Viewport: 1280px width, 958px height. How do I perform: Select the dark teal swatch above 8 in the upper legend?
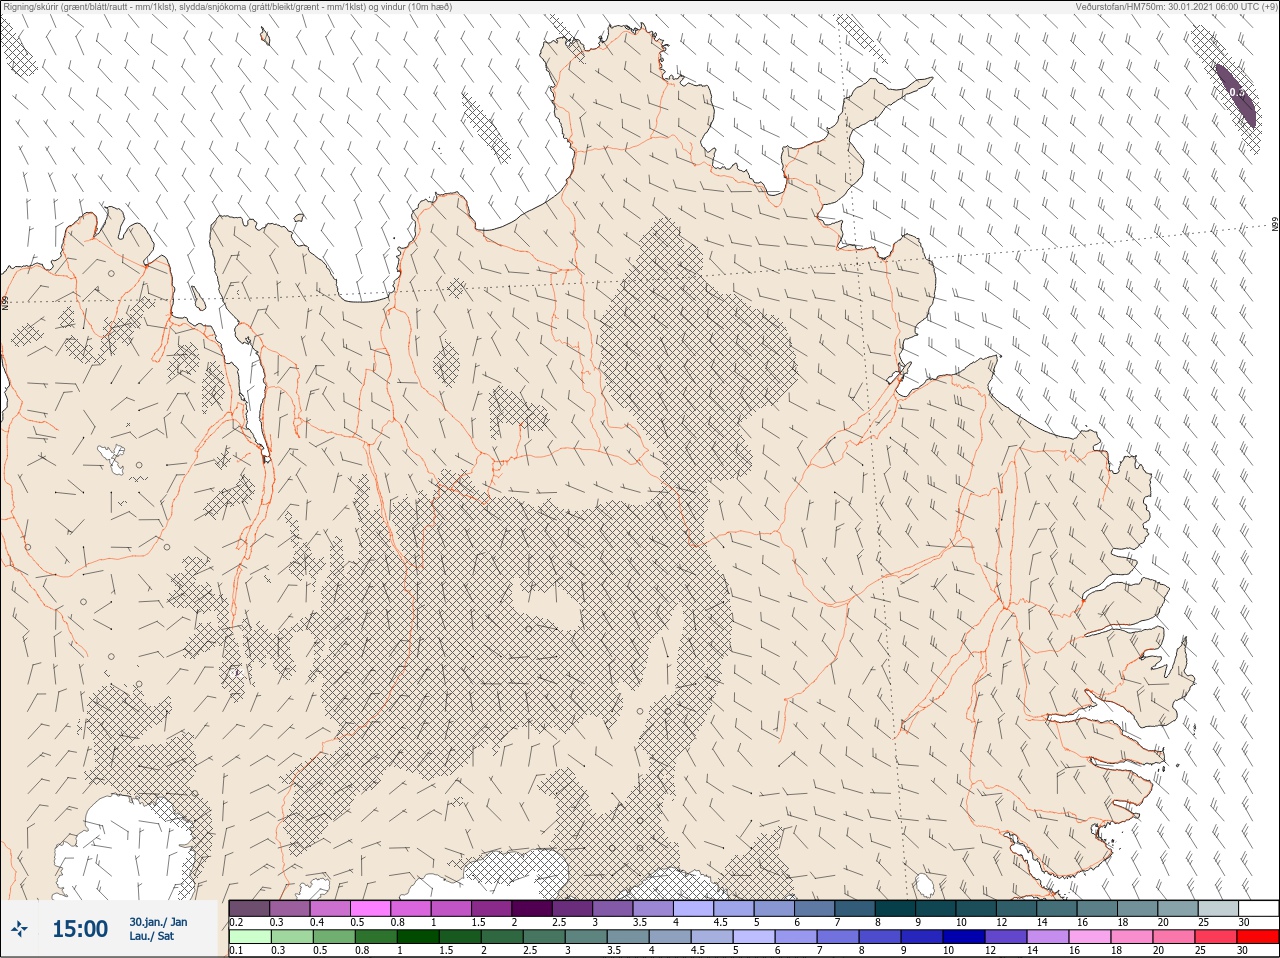[x=896, y=908]
